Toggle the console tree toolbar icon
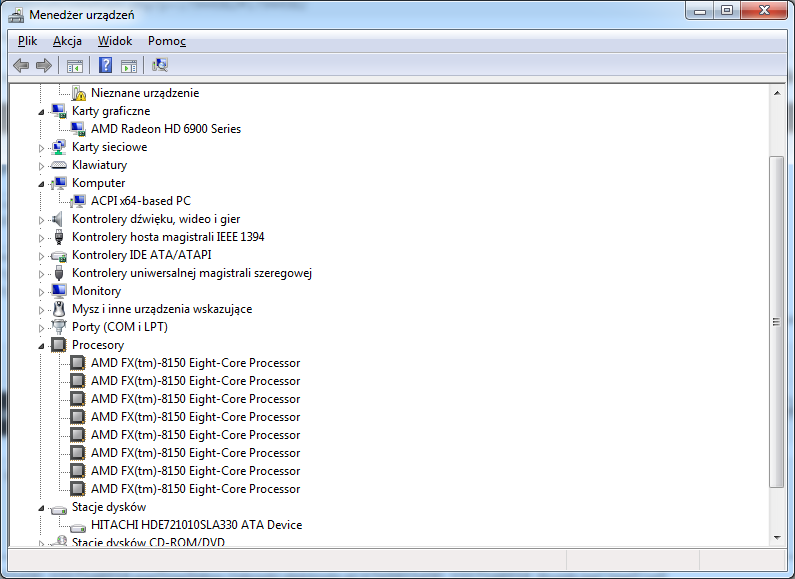Viewport: 795px width, 579px height. coord(75,65)
